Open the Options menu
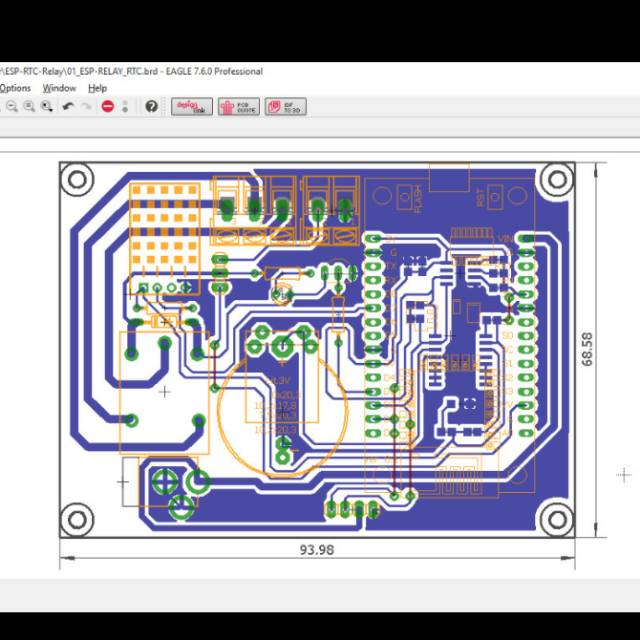Image resolution: width=640 pixels, height=640 pixels. click(x=15, y=88)
